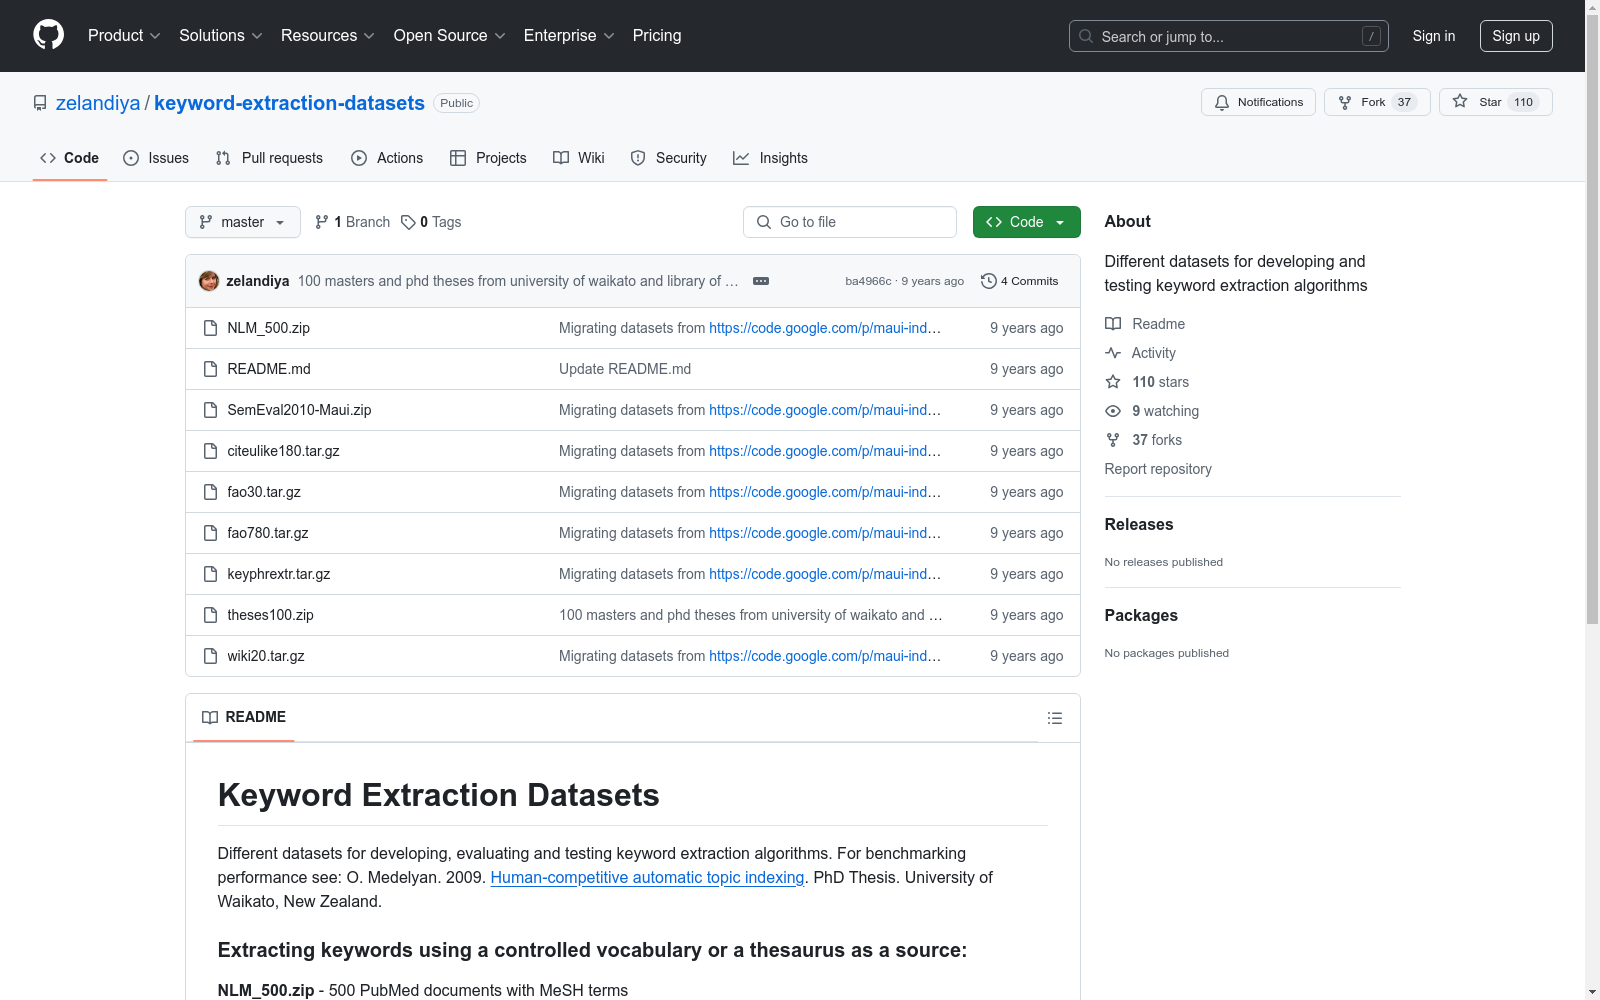Click the fork icon beside 37 forks
This screenshot has height=1000, width=1600.
1113,440
